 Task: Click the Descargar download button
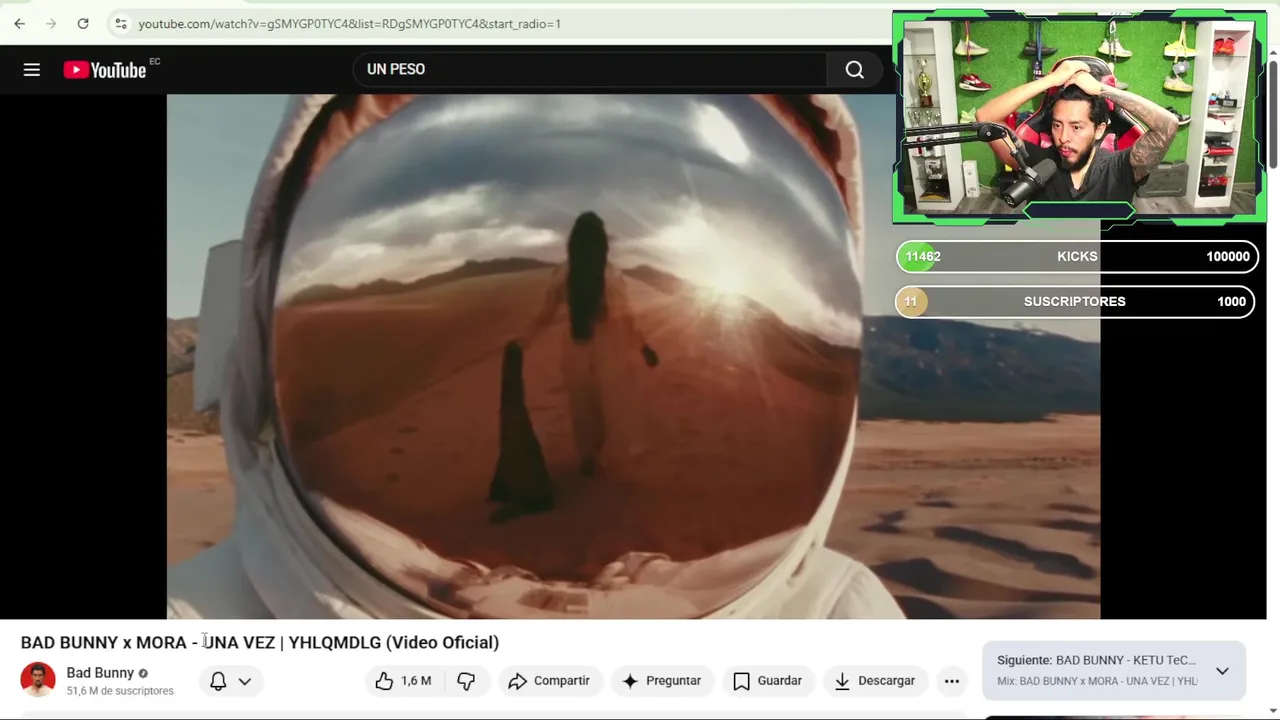point(875,681)
